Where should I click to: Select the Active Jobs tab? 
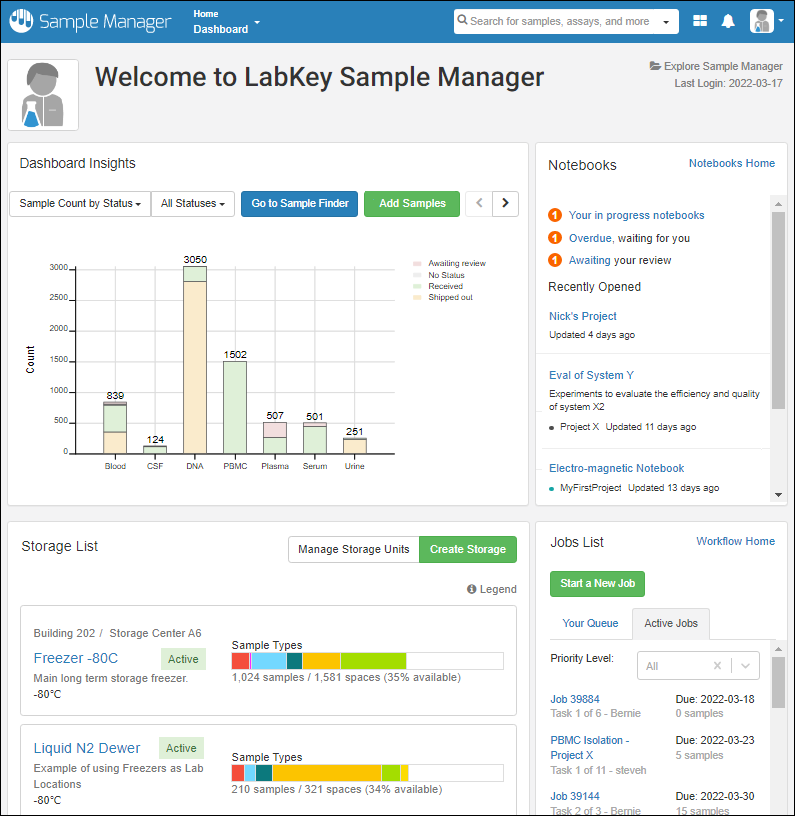[671, 623]
